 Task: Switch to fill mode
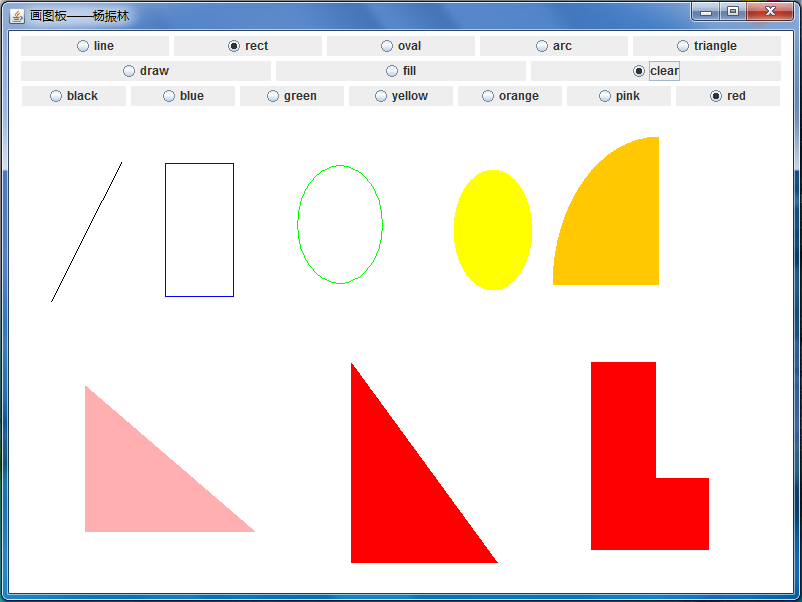point(401,71)
